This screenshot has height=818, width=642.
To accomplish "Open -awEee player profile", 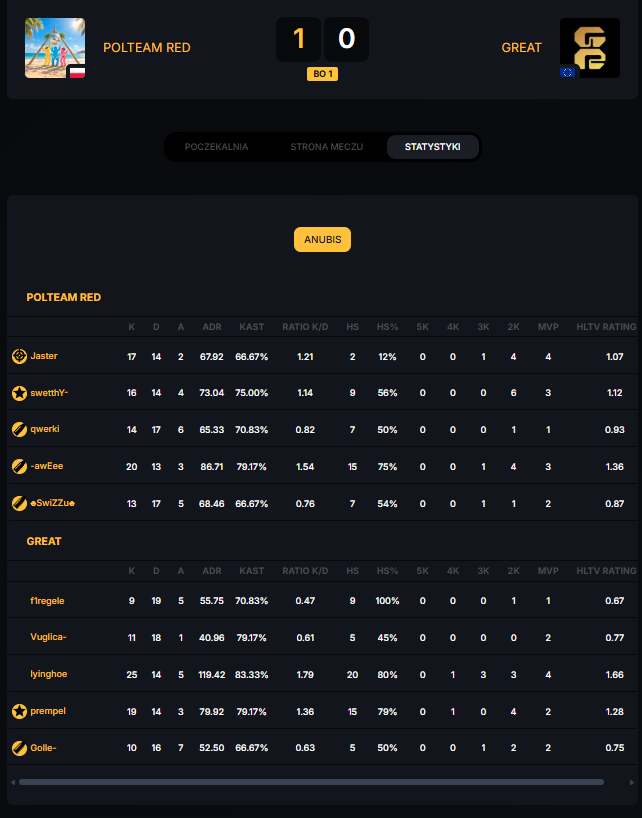I will [46, 466].
